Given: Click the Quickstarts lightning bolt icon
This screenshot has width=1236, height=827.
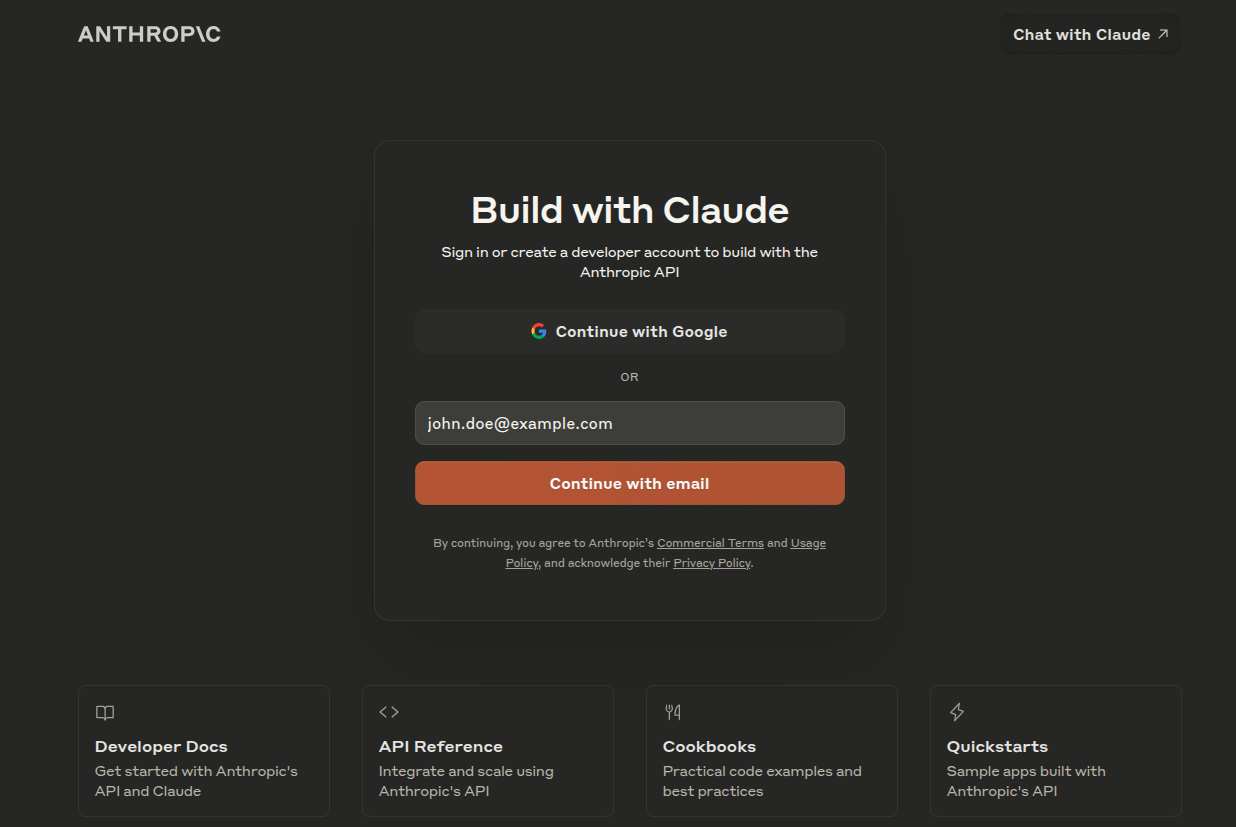Looking at the screenshot, I should [957, 711].
